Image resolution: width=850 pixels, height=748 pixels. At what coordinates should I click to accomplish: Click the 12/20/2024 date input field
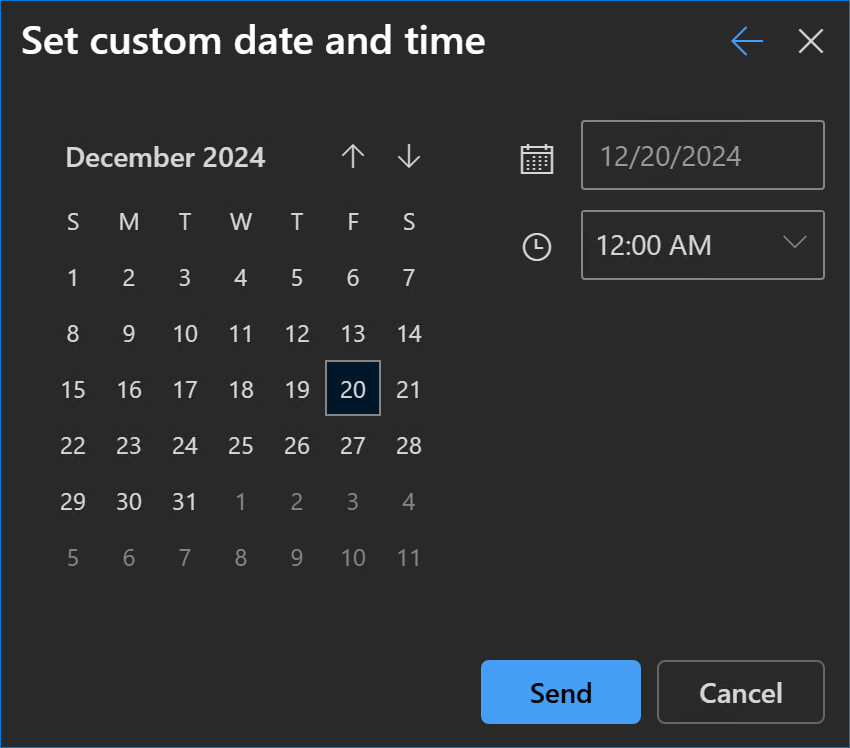click(703, 156)
